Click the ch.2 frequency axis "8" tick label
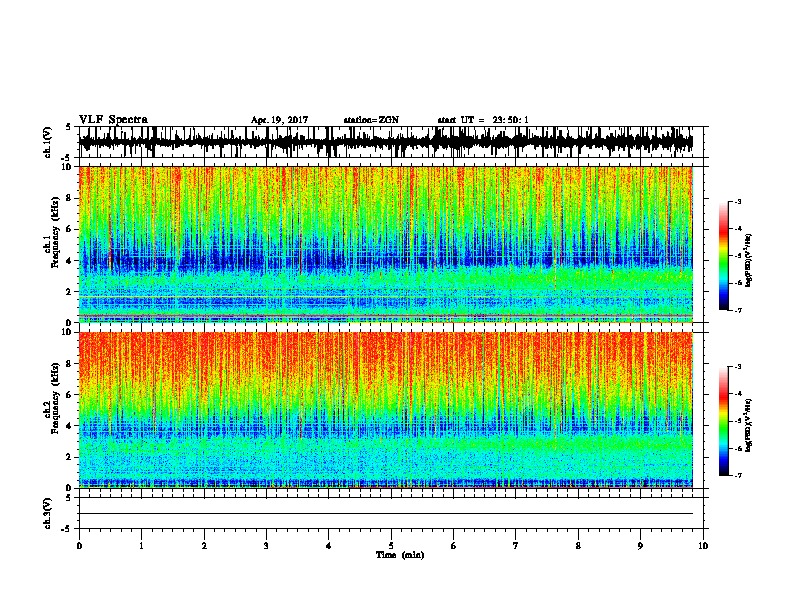This screenshot has width=792, height=612. (70, 364)
